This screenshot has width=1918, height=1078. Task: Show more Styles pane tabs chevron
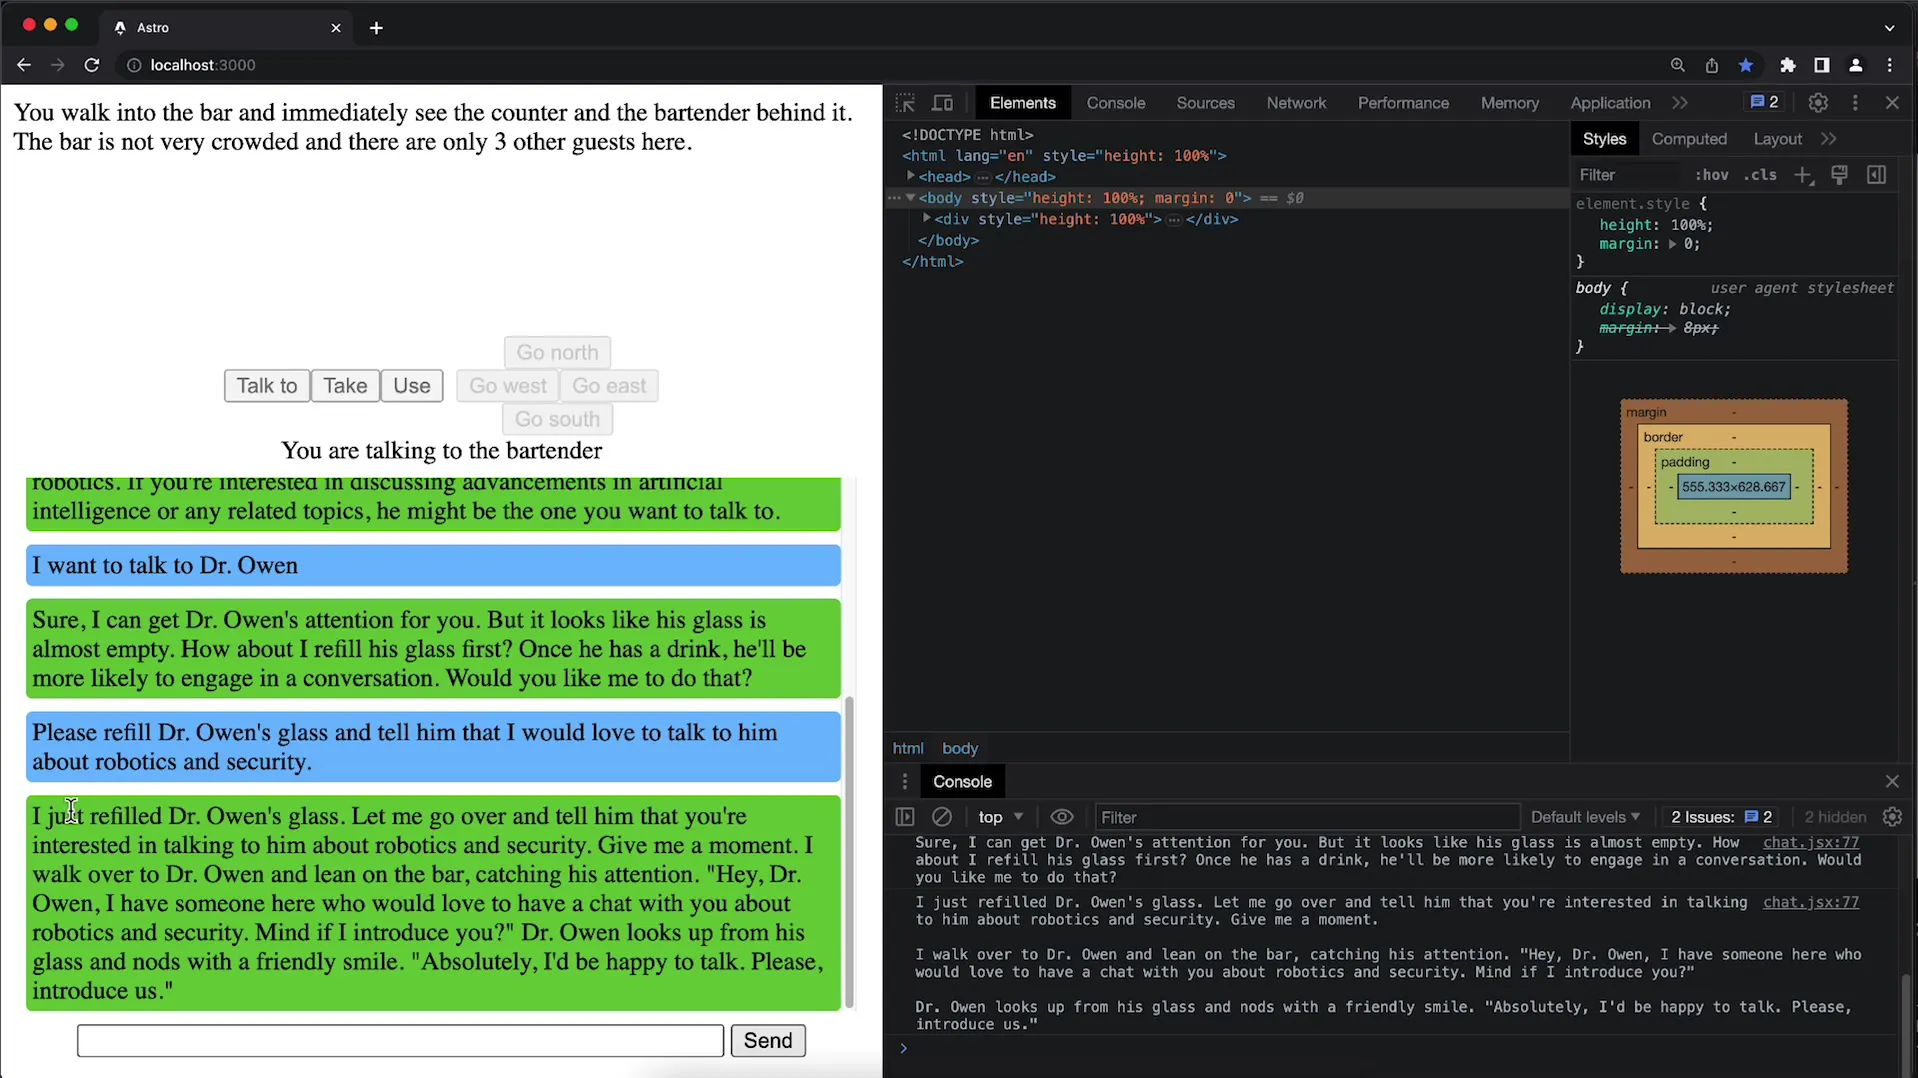pos(1829,139)
